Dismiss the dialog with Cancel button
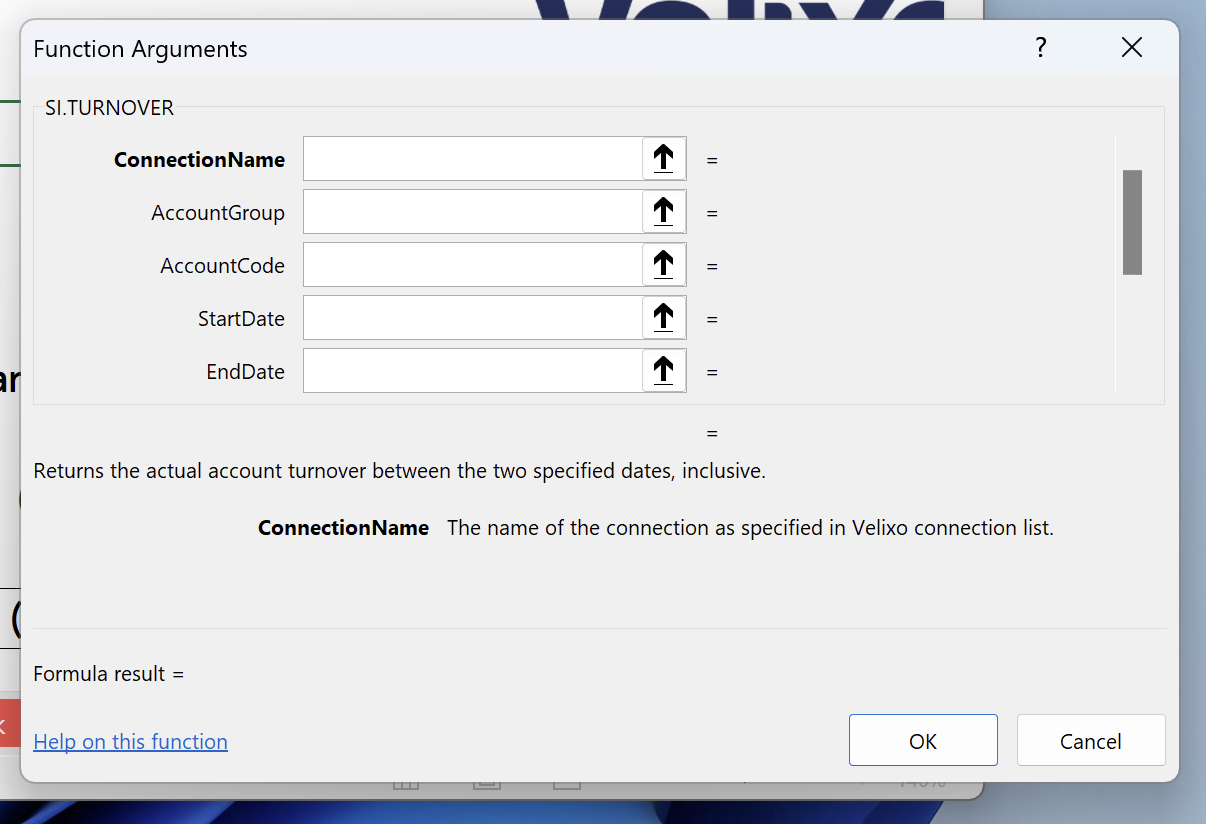1206x824 pixels. tap(1091, 741)
